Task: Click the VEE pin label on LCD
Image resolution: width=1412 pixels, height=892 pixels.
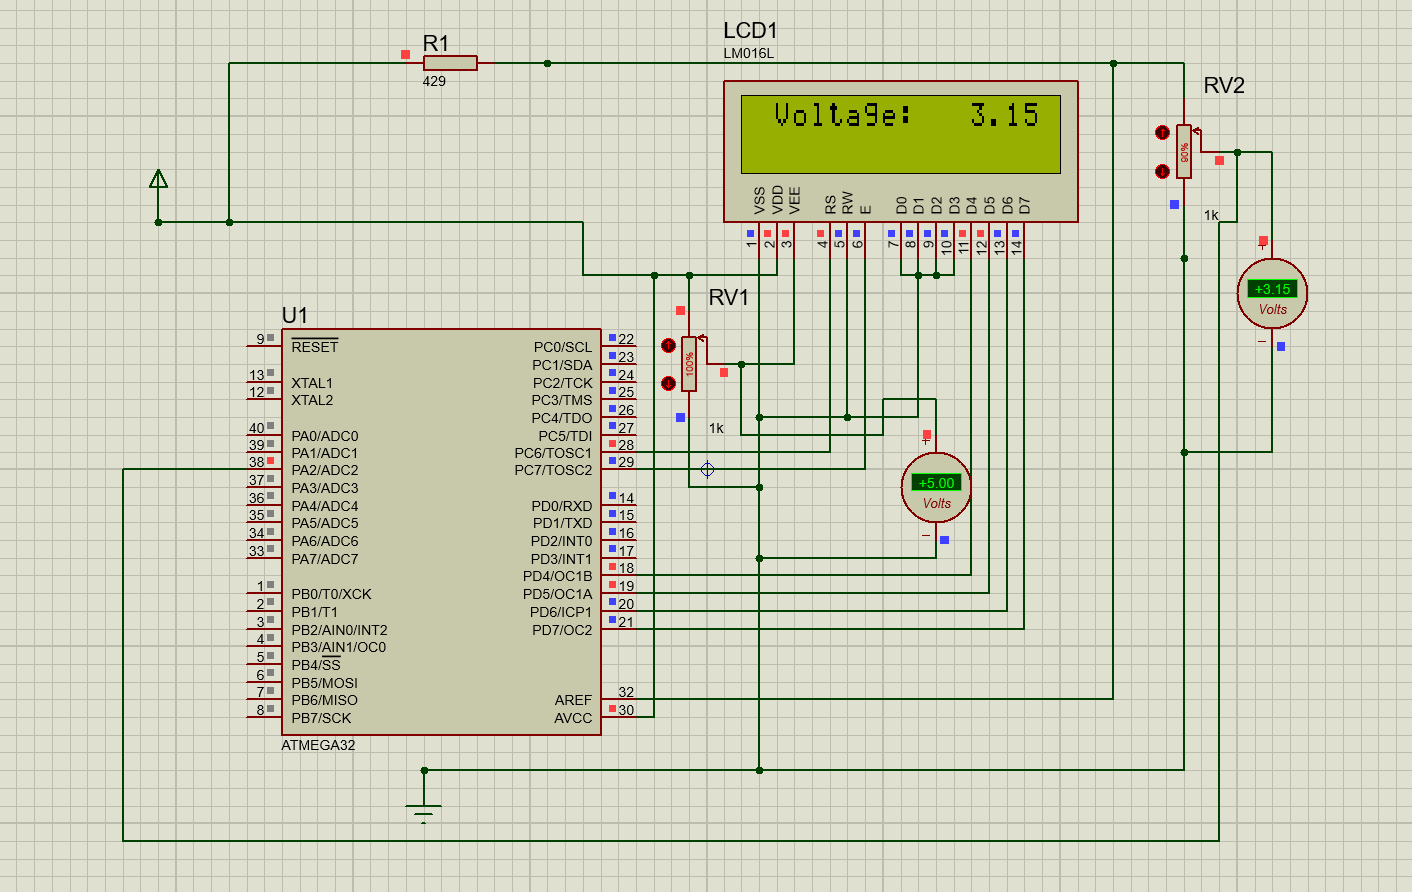Action: [795, 201]
